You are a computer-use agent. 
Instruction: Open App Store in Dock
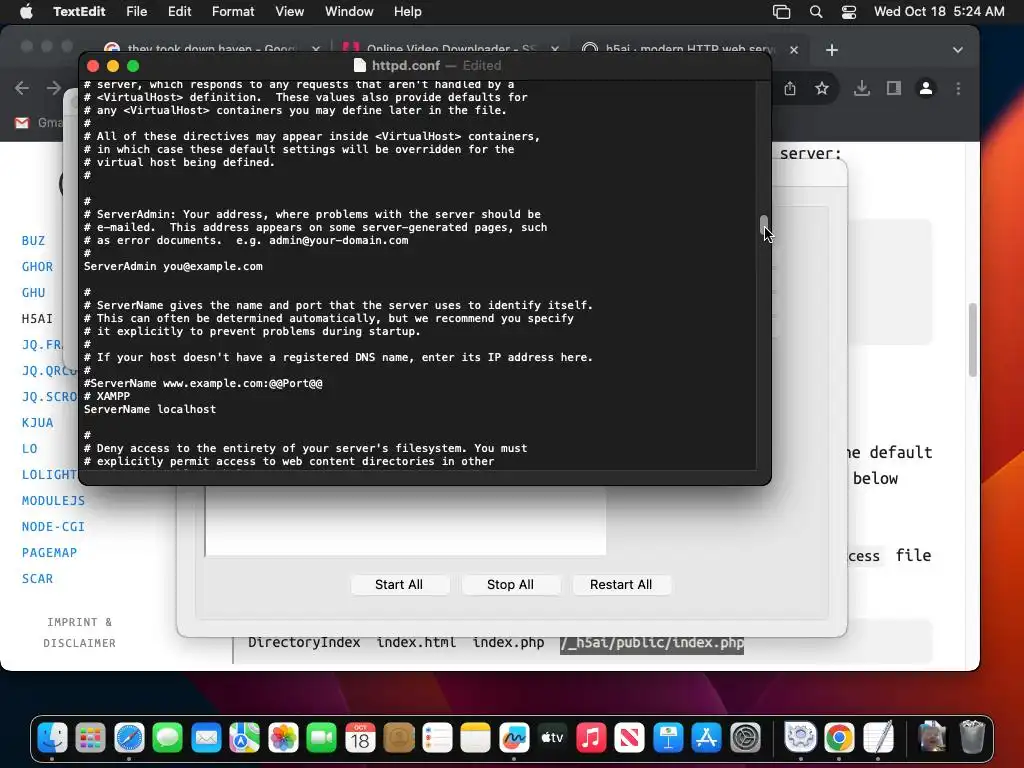tap(707, 738)
